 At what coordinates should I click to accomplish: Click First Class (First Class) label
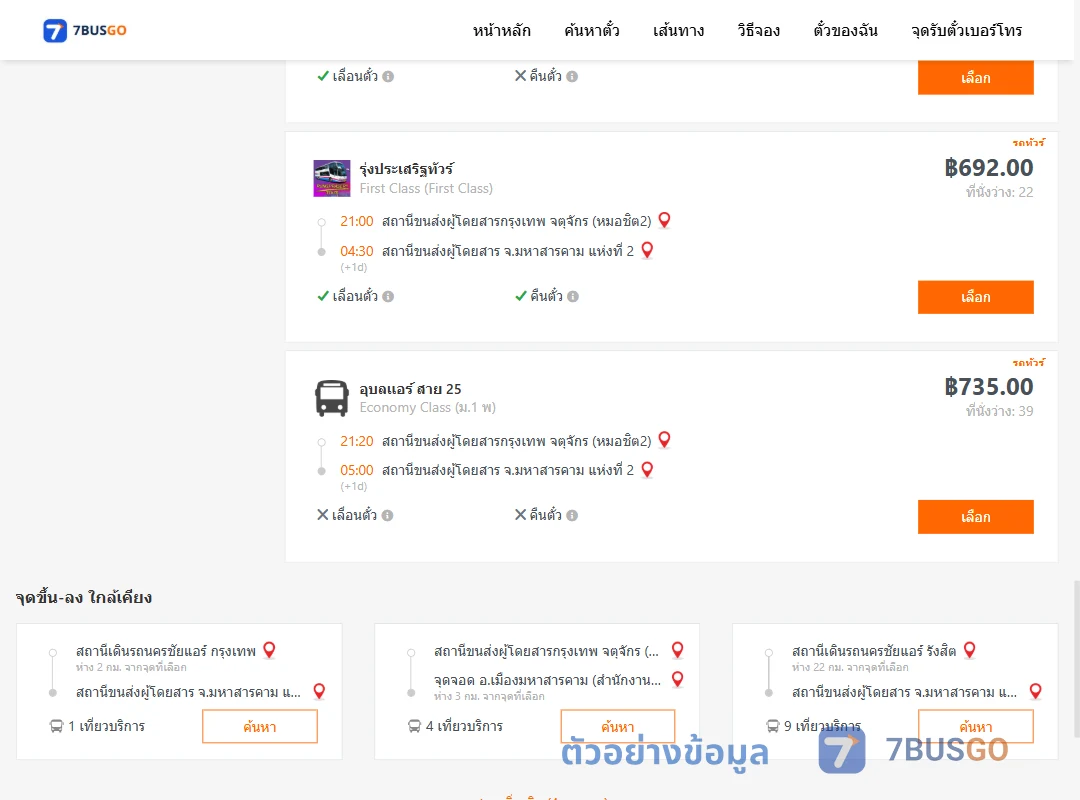click(426, 188)
